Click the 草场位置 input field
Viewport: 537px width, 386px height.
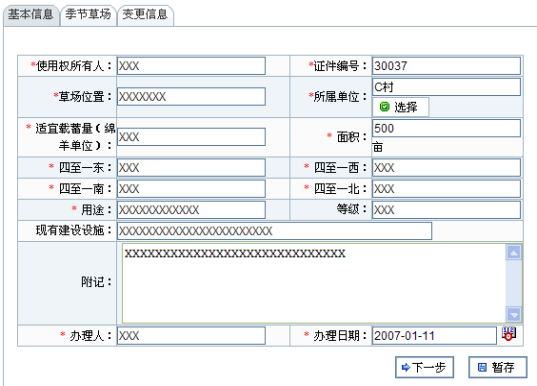(x=191, y=97)
